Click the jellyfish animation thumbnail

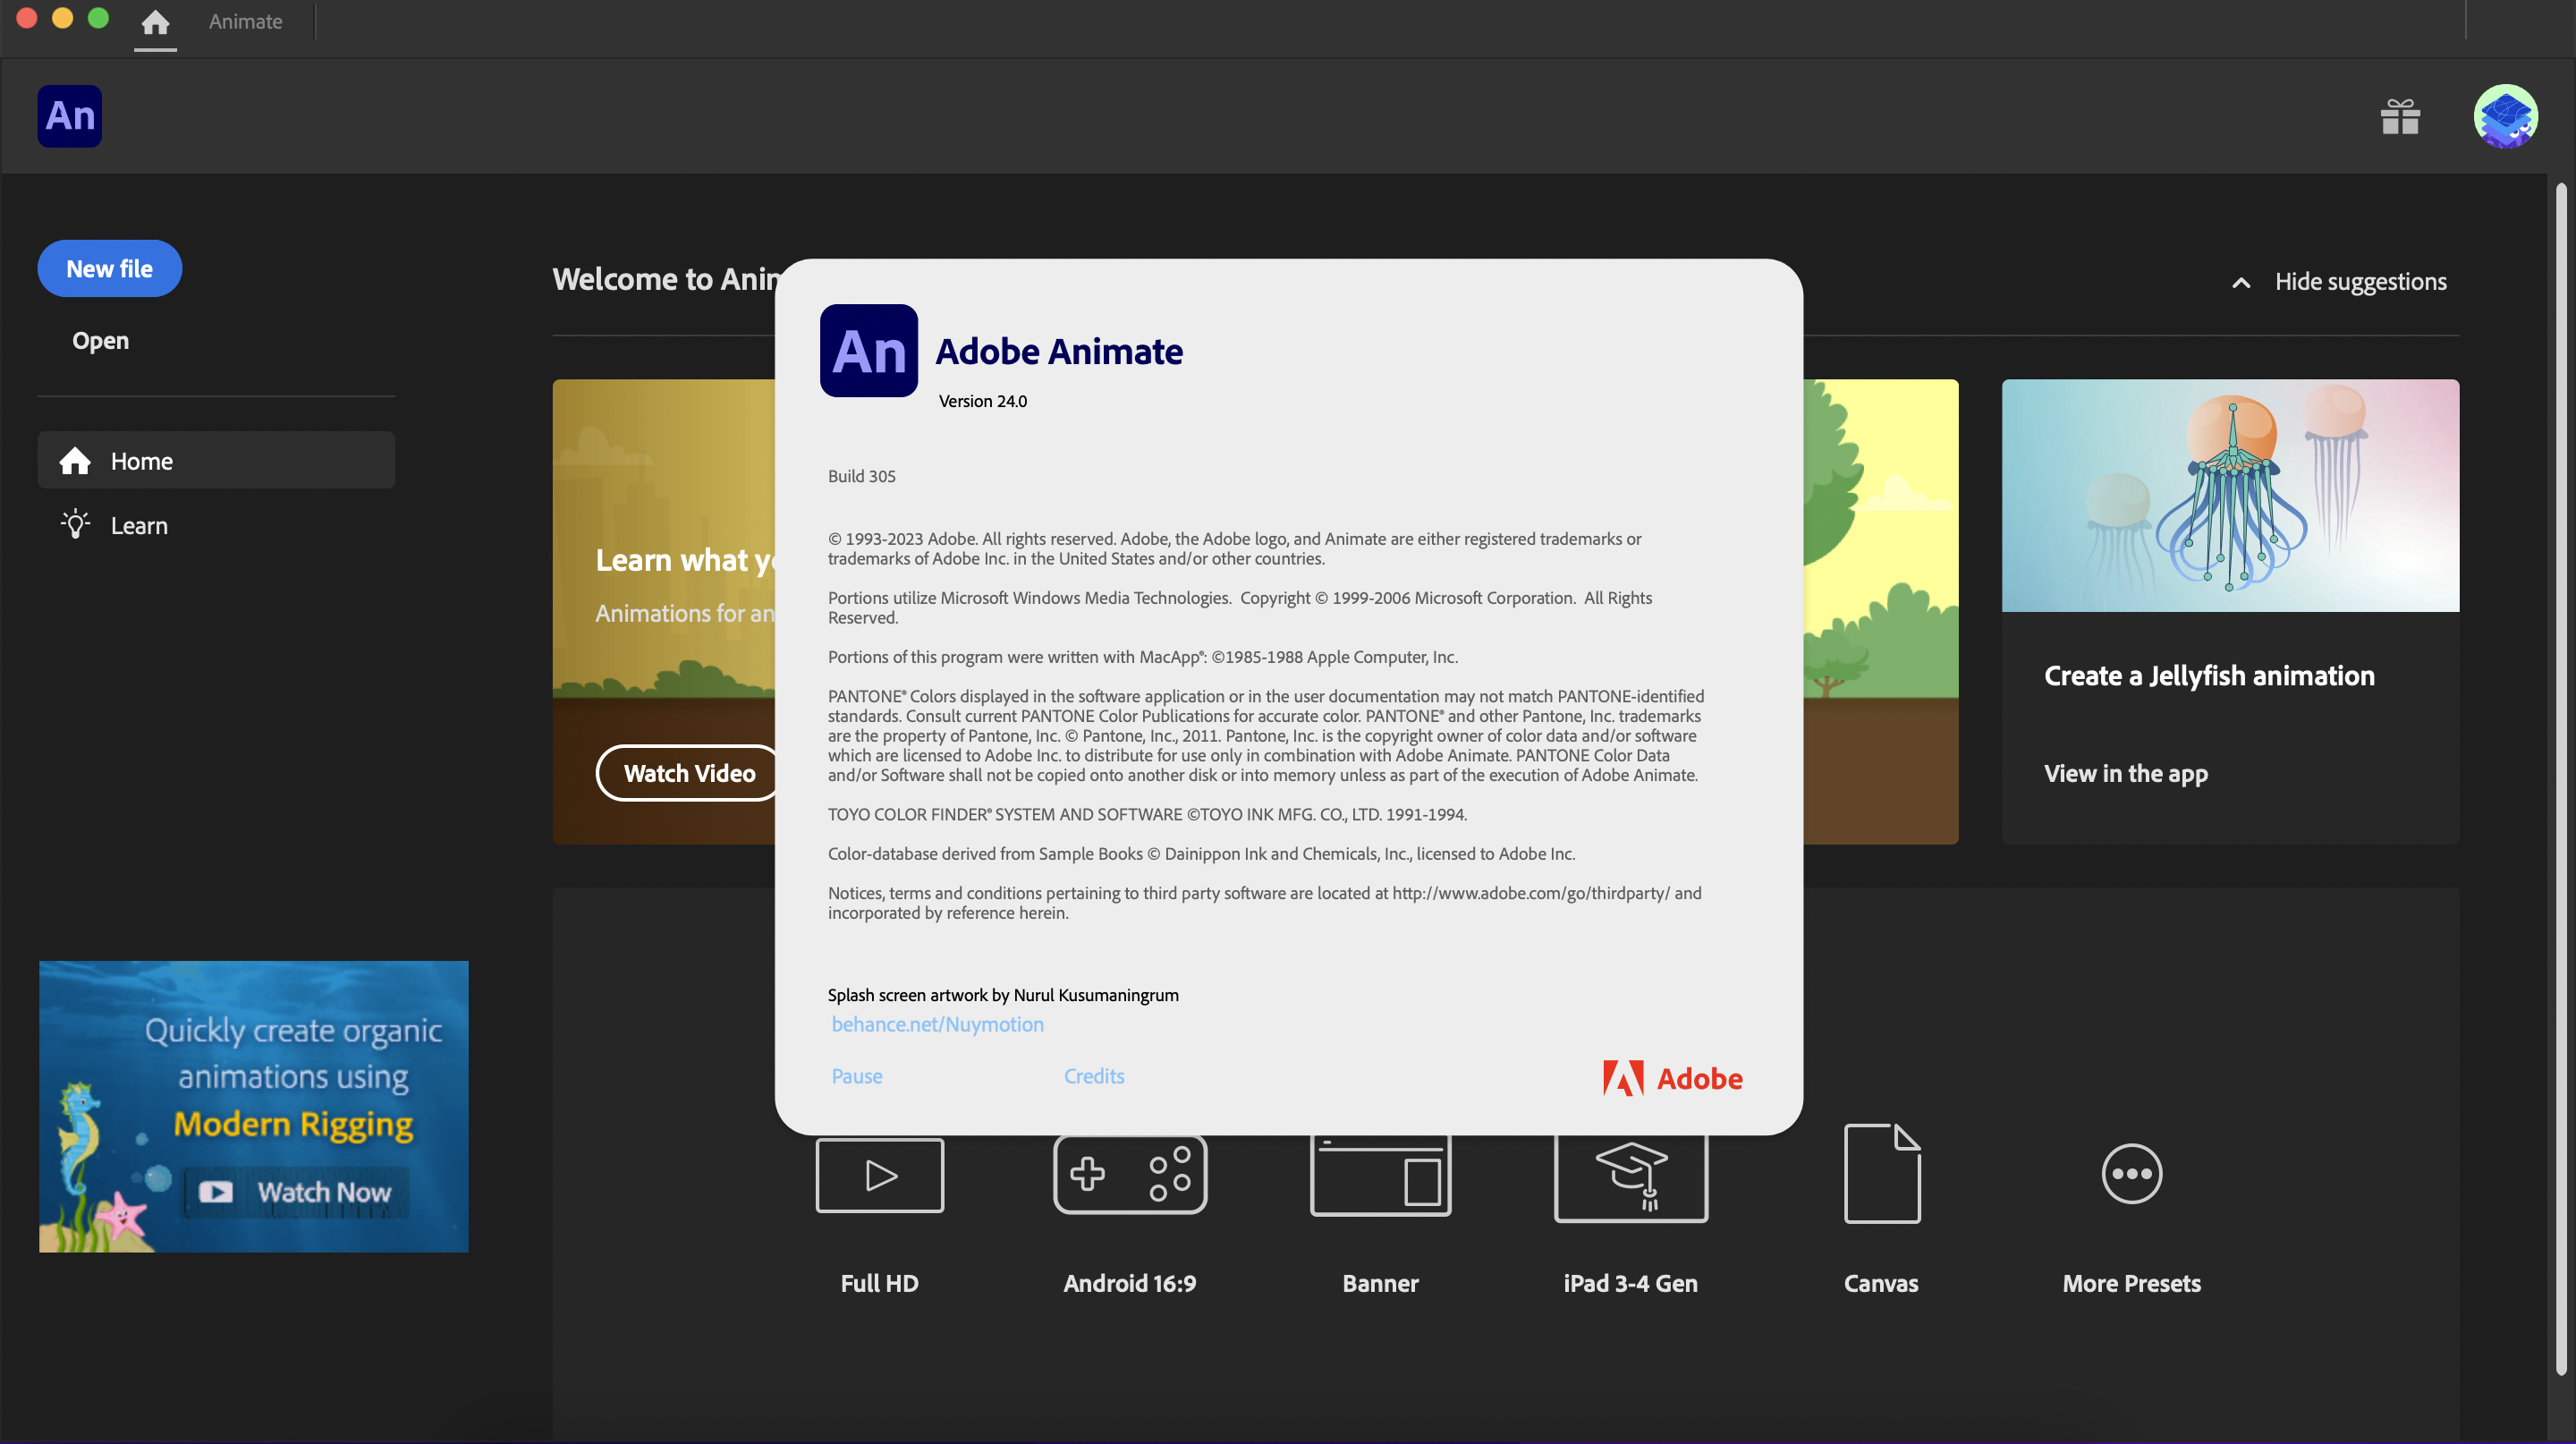(x=2230, y=495)
